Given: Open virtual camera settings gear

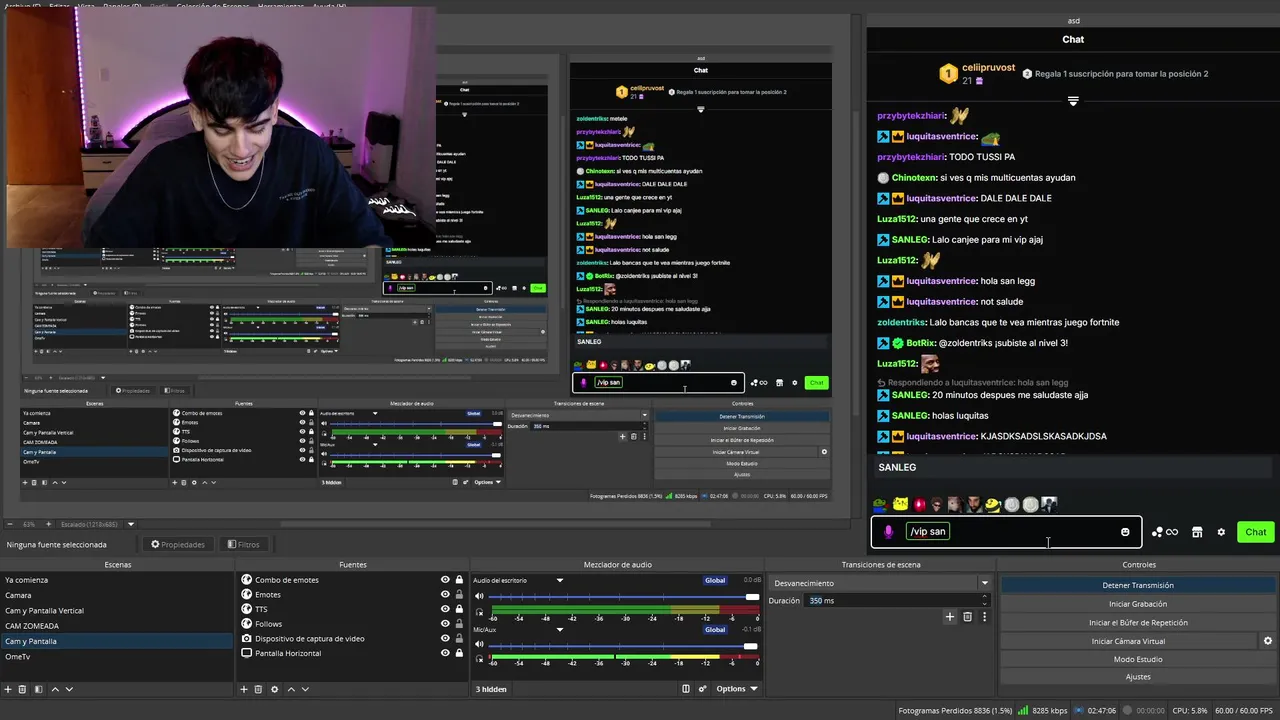Looking at the screenshot, I should point(1268,641).
